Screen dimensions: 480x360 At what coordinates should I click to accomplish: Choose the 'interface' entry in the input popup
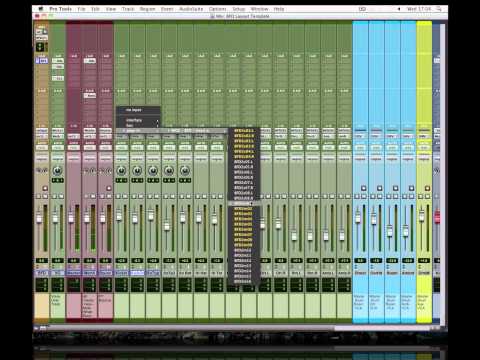tap(138, 120)
